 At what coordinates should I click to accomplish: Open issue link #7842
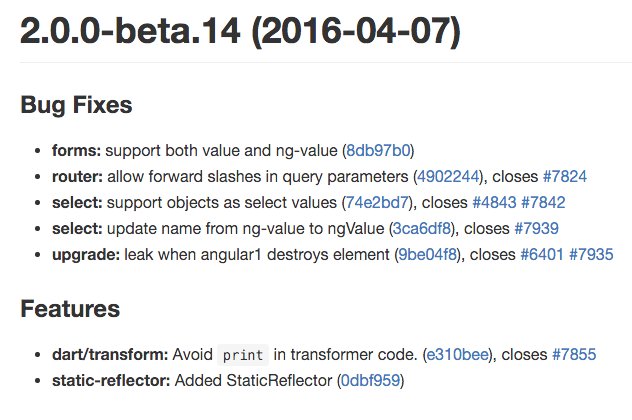pos(543,202)
